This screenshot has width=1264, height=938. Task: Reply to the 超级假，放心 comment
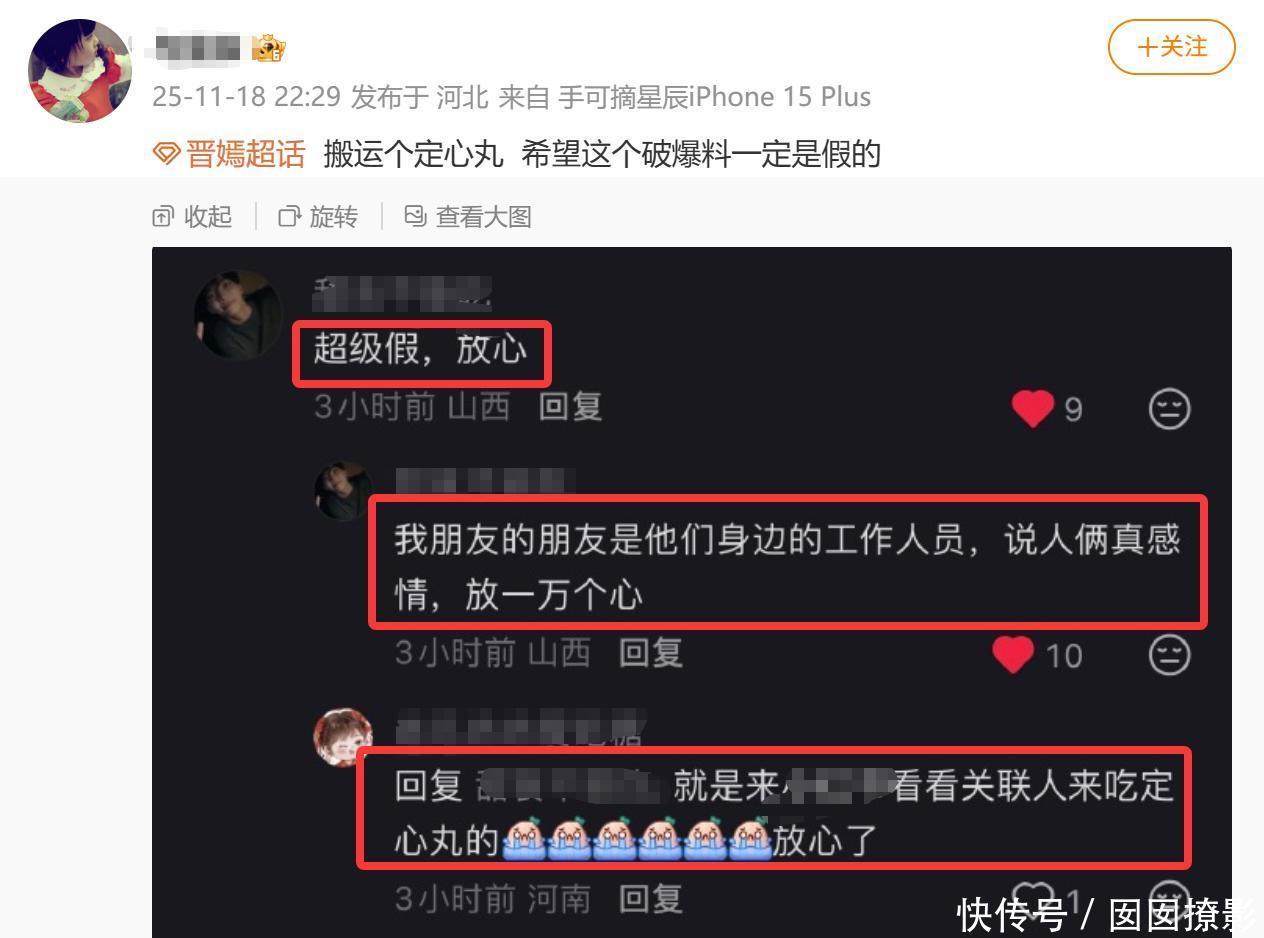(x=570, y=406)
